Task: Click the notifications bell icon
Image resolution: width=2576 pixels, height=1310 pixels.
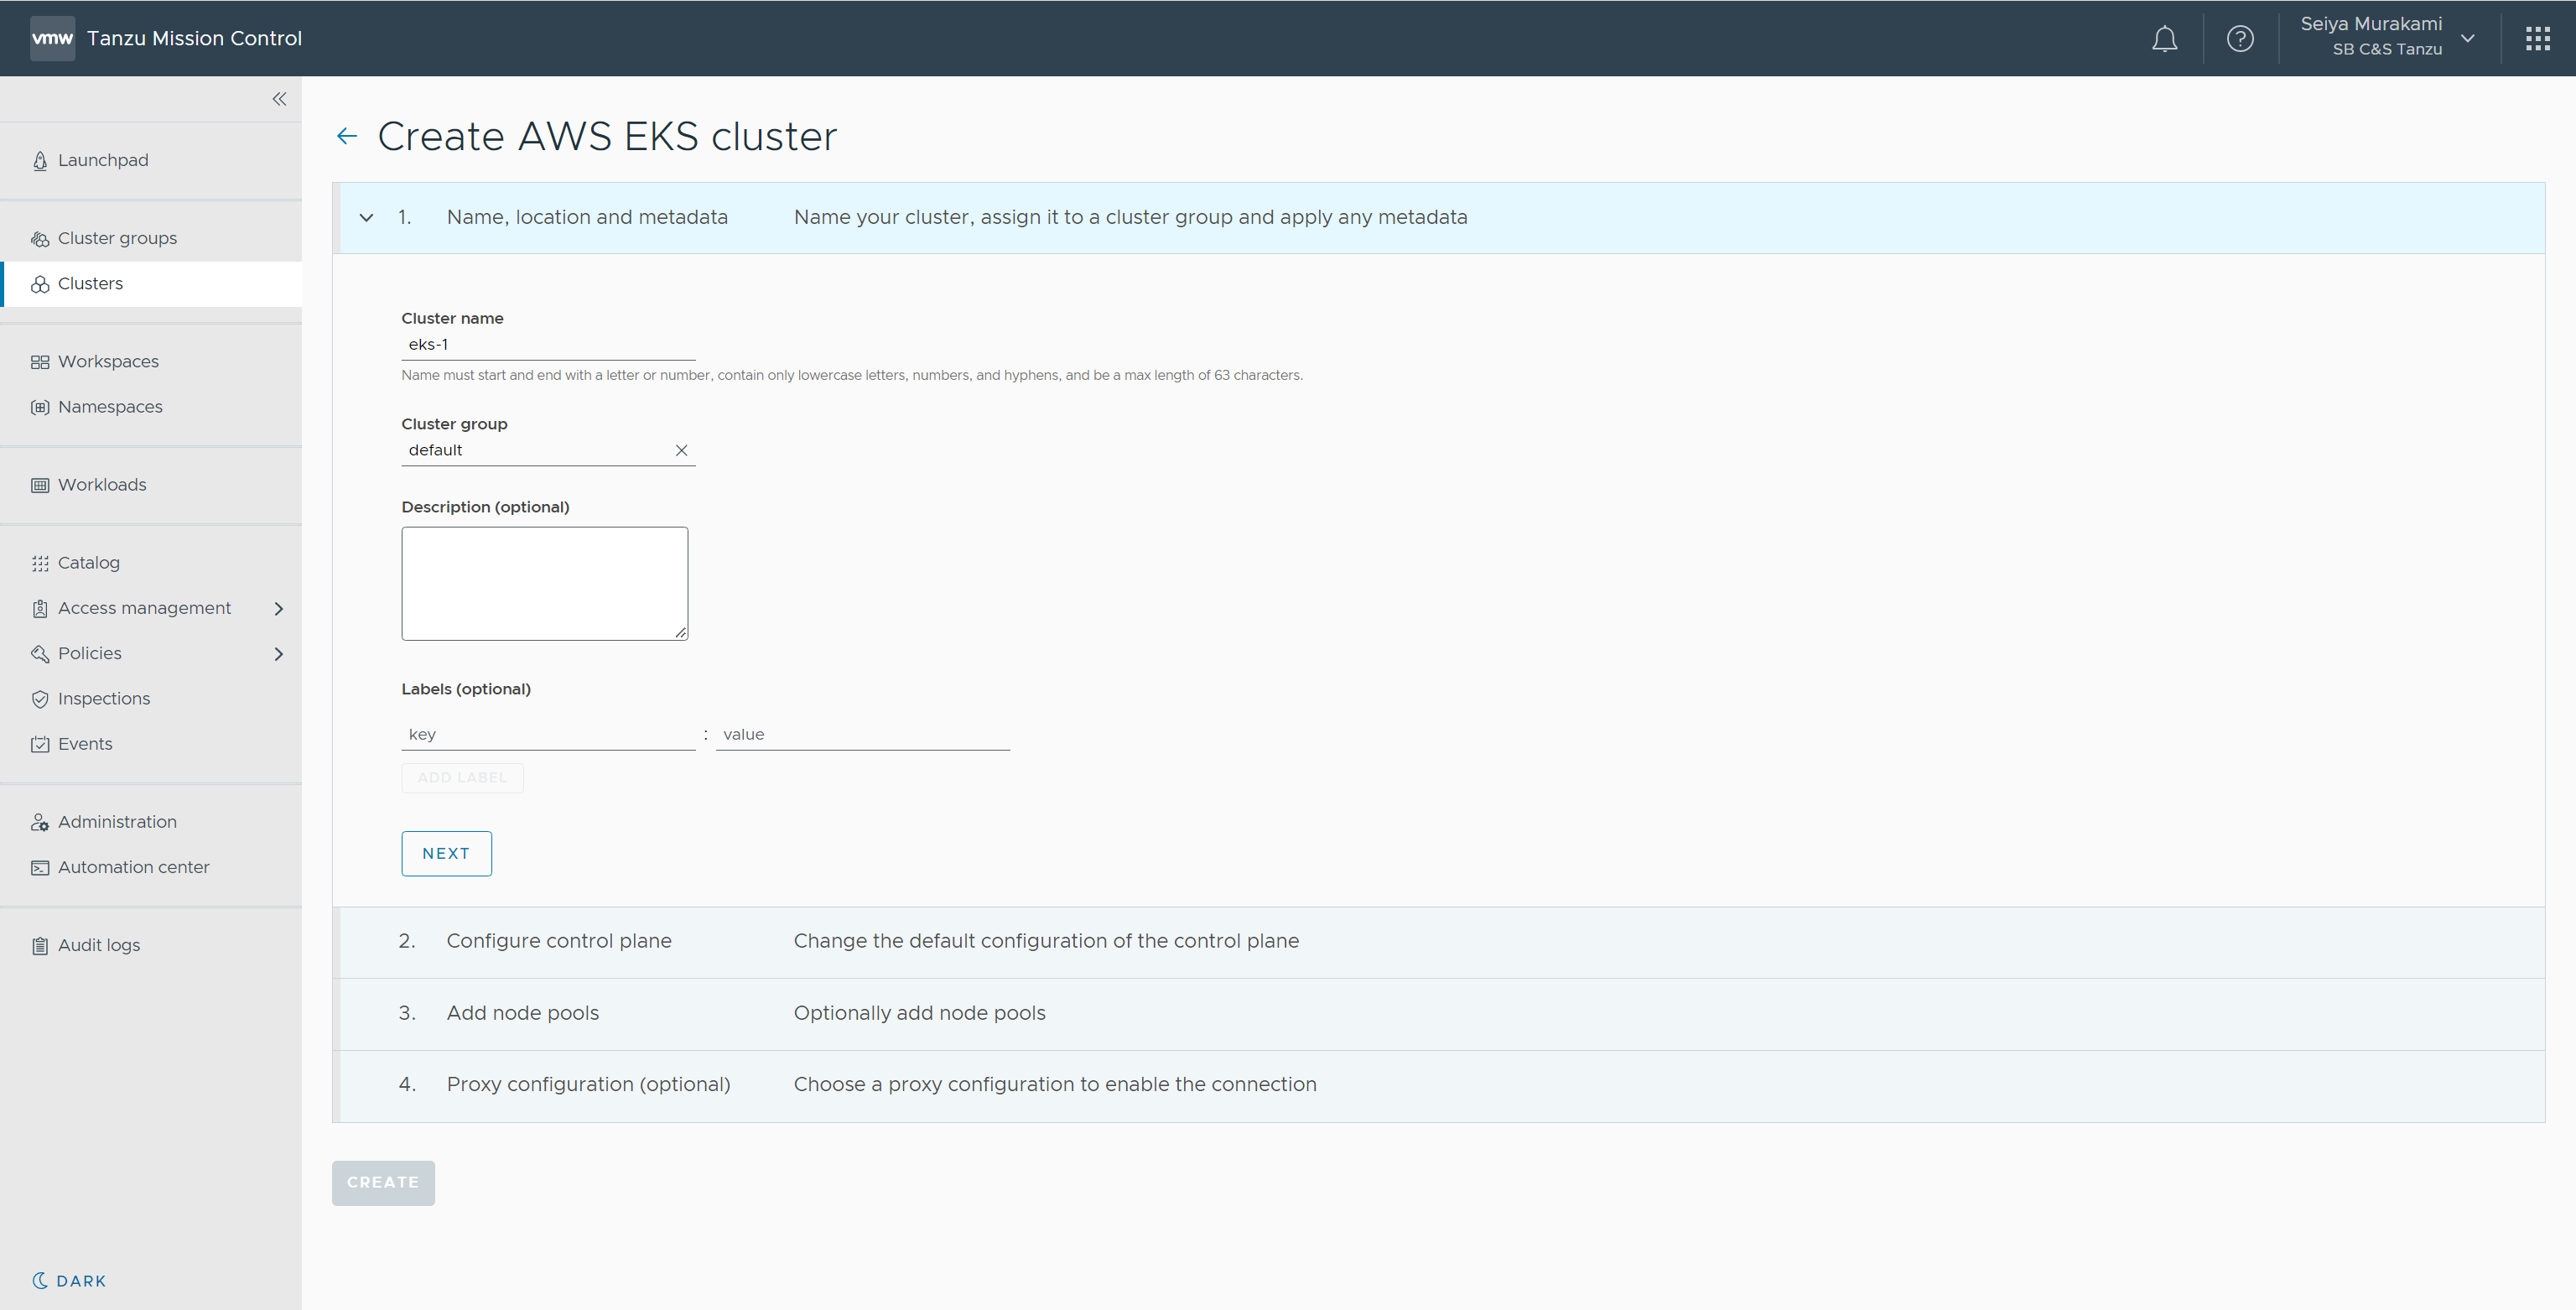Action: pyautogui.click(x=2164, y=39)
